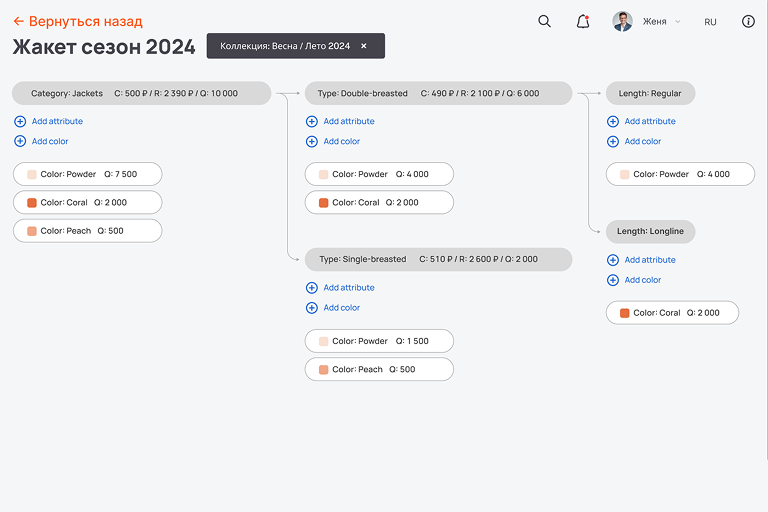Image resolution: width=768 pixels, height=512 pixels.
Task: Open user avatar for Женя
Action: click(x=622, y=21)
